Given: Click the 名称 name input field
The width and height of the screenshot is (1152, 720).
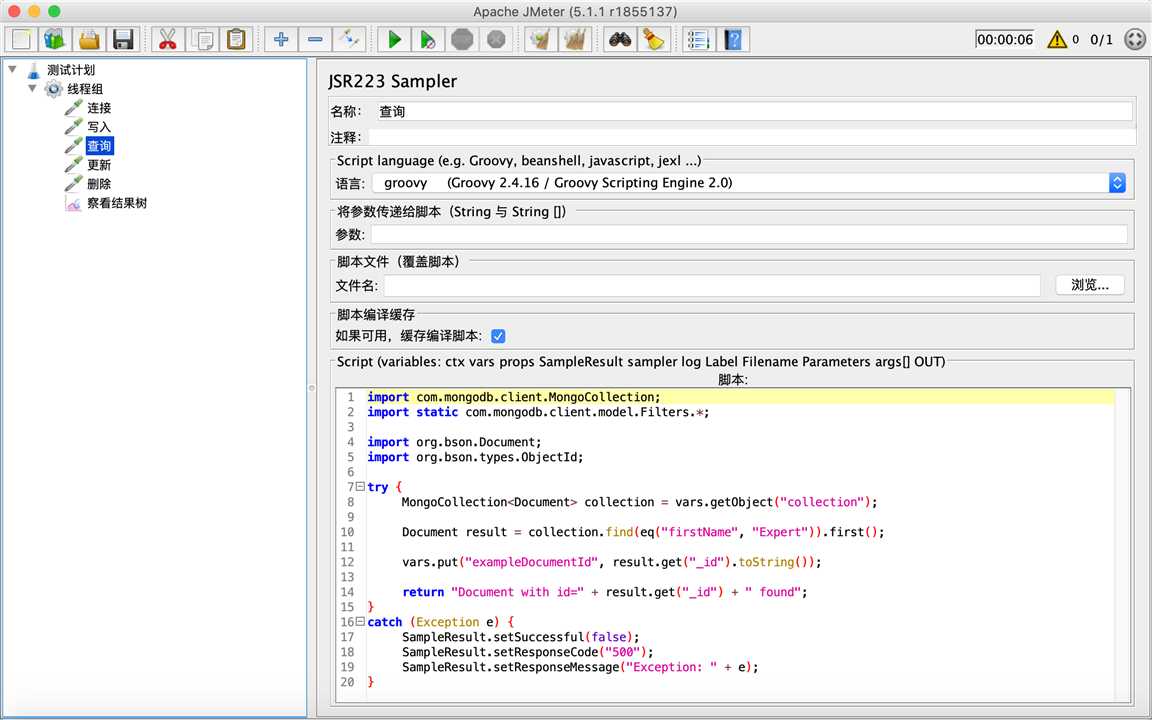Looking at the screenshot, I should pyautogui.click(x=752, y=112).
